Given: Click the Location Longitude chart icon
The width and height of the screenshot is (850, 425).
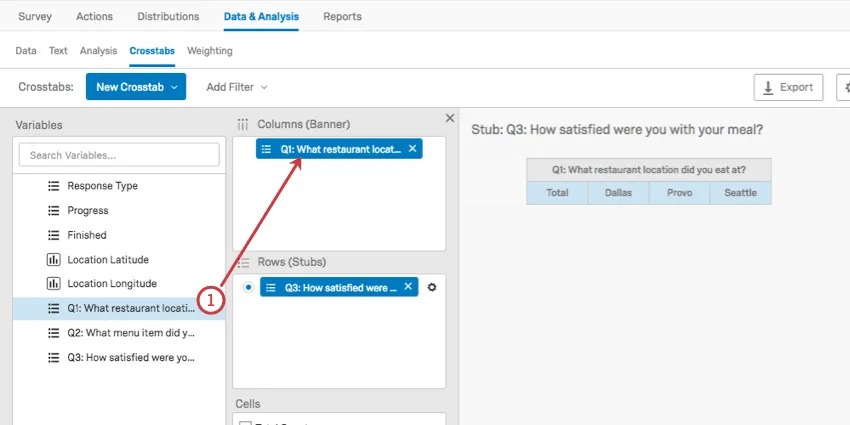Looking at the screenshot, I should (54, 284).
